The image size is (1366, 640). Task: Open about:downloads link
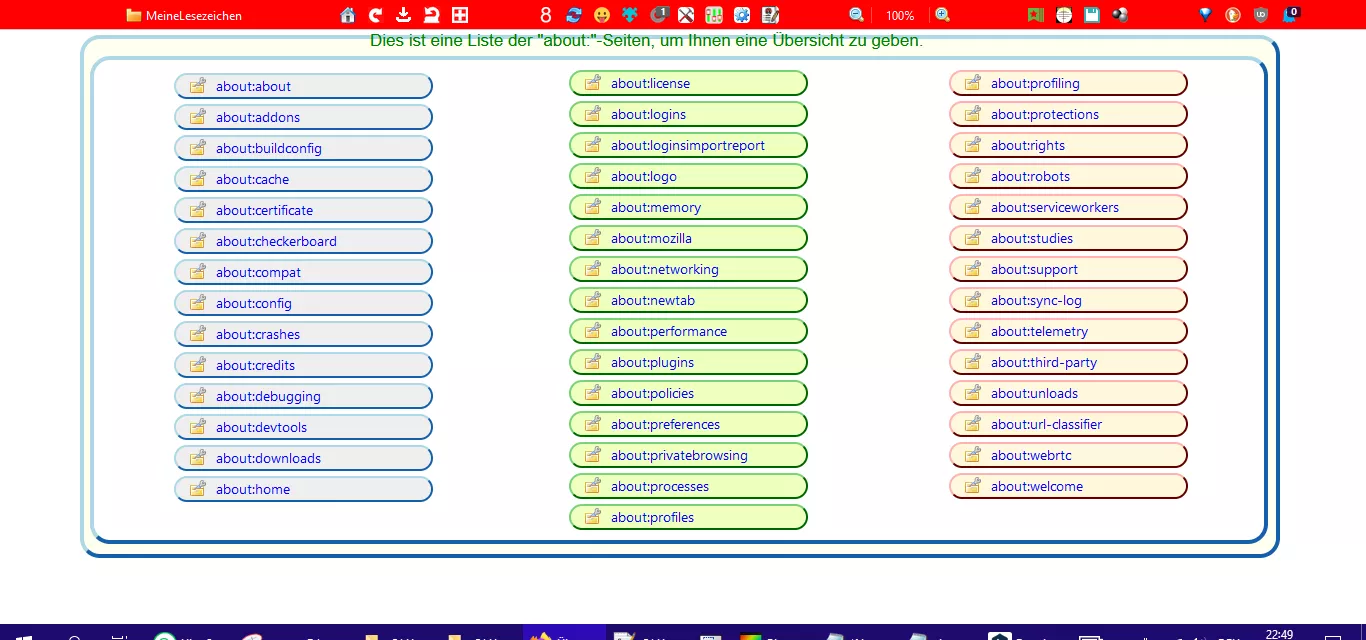tap(303, 458)
